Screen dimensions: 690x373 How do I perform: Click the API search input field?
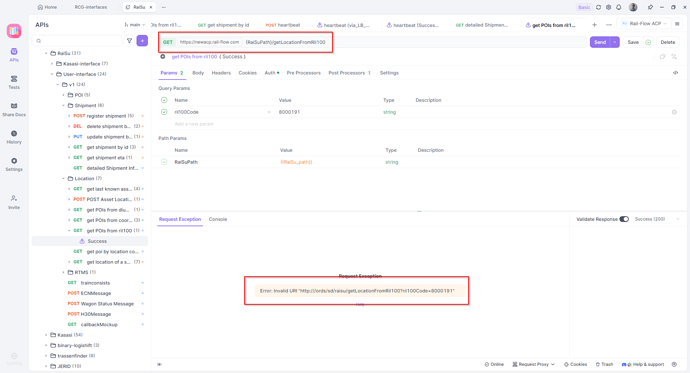[x=77, y=41]
